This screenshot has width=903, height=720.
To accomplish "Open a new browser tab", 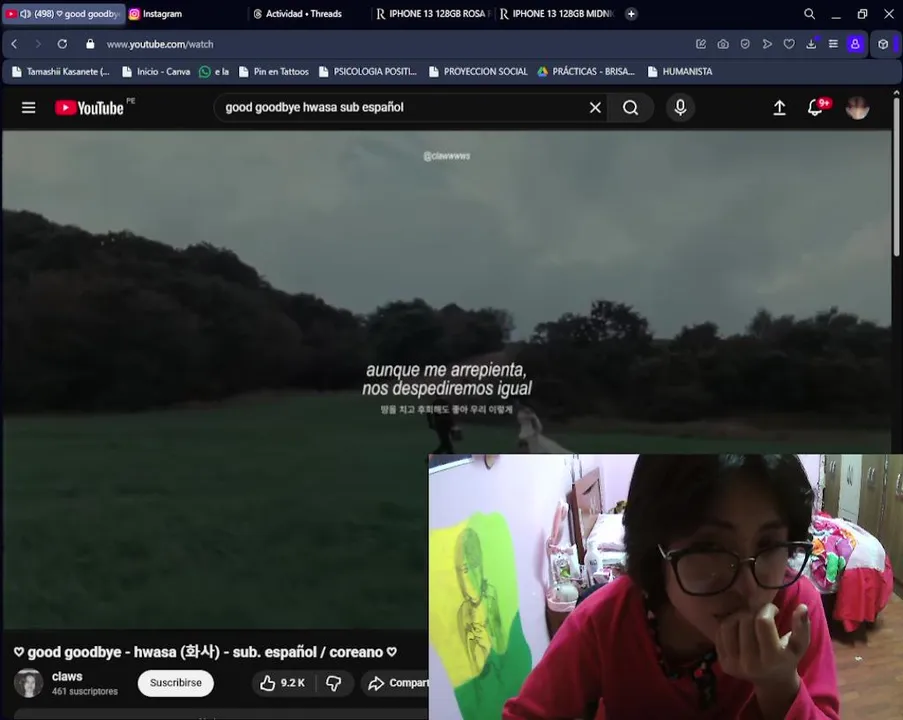I will (631, 14).
